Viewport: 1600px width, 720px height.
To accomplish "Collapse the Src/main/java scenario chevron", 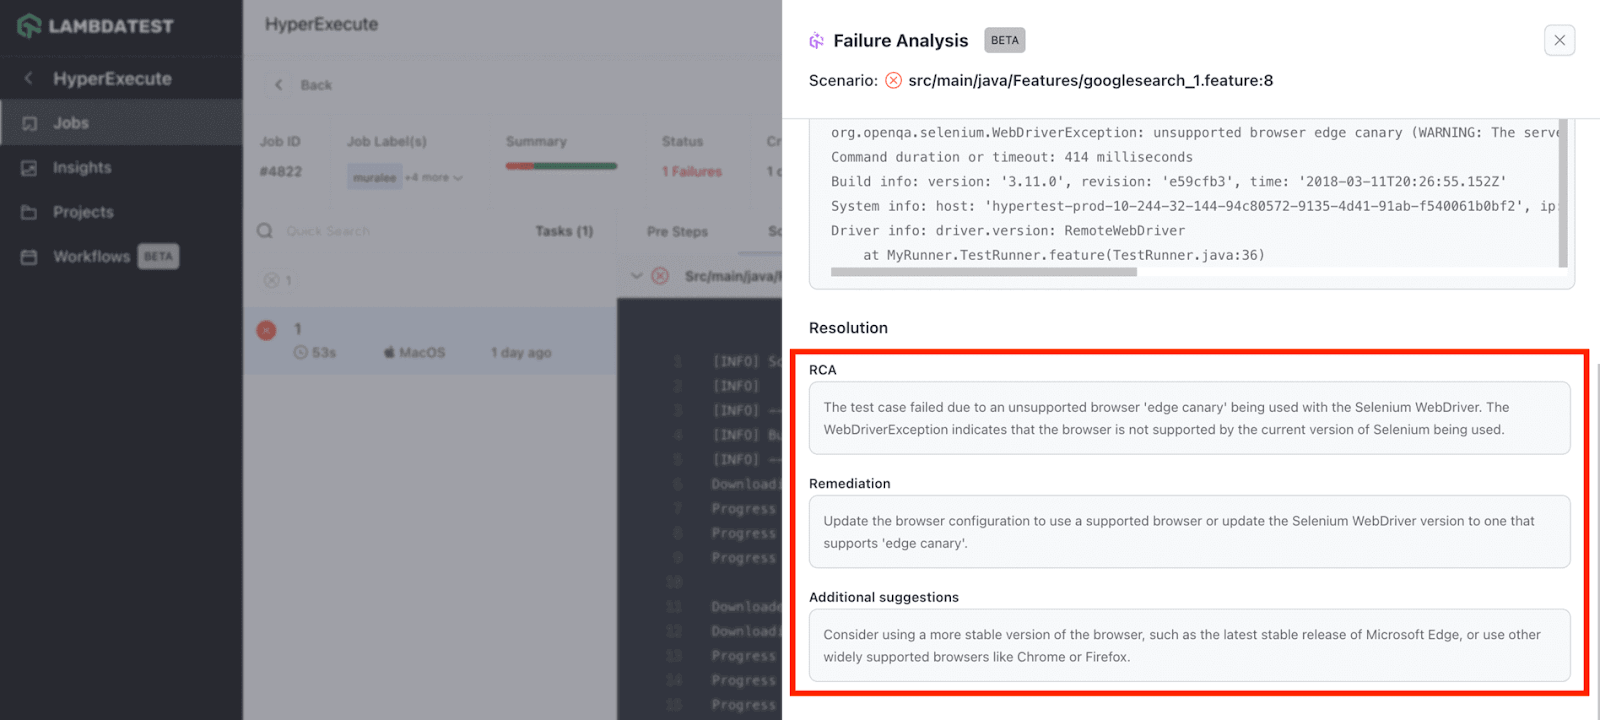I will [636, 276].
